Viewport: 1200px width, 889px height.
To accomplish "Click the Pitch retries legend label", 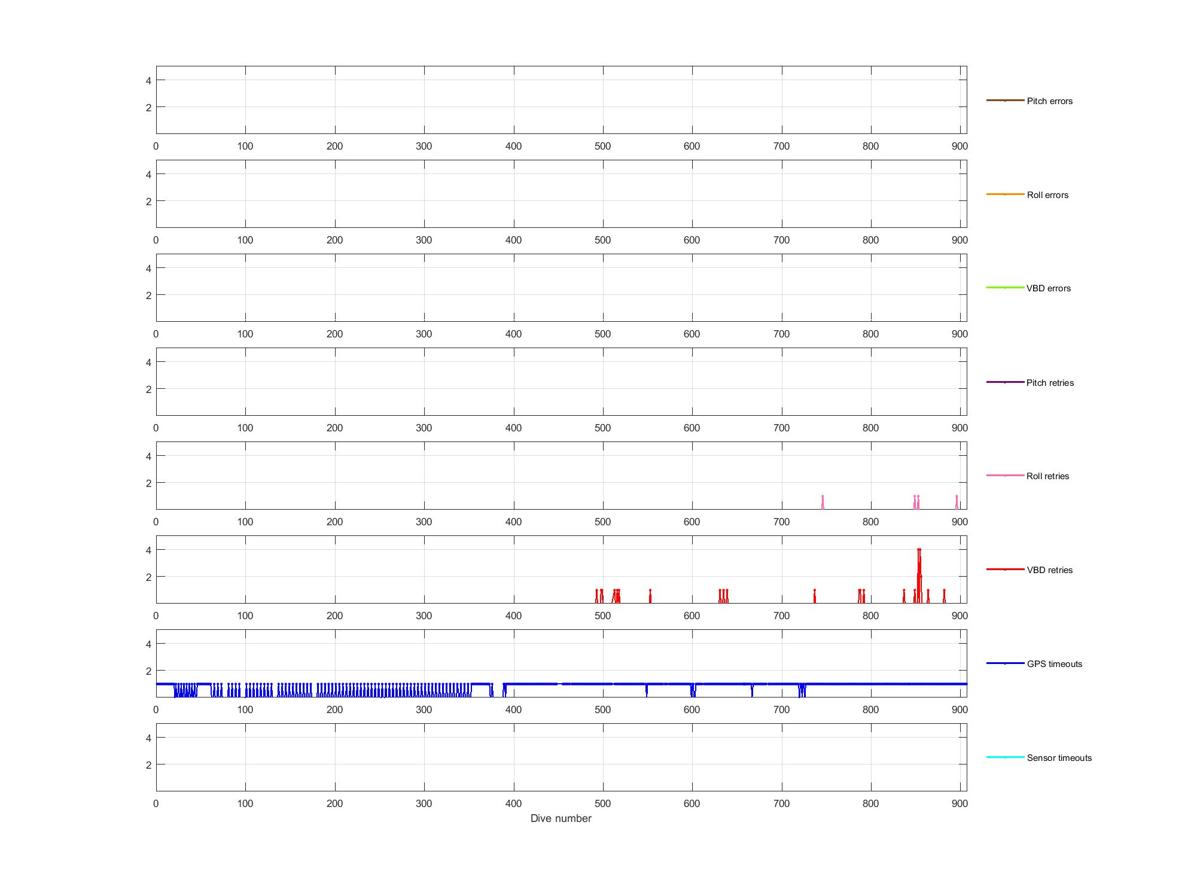I will point(1050,383).
